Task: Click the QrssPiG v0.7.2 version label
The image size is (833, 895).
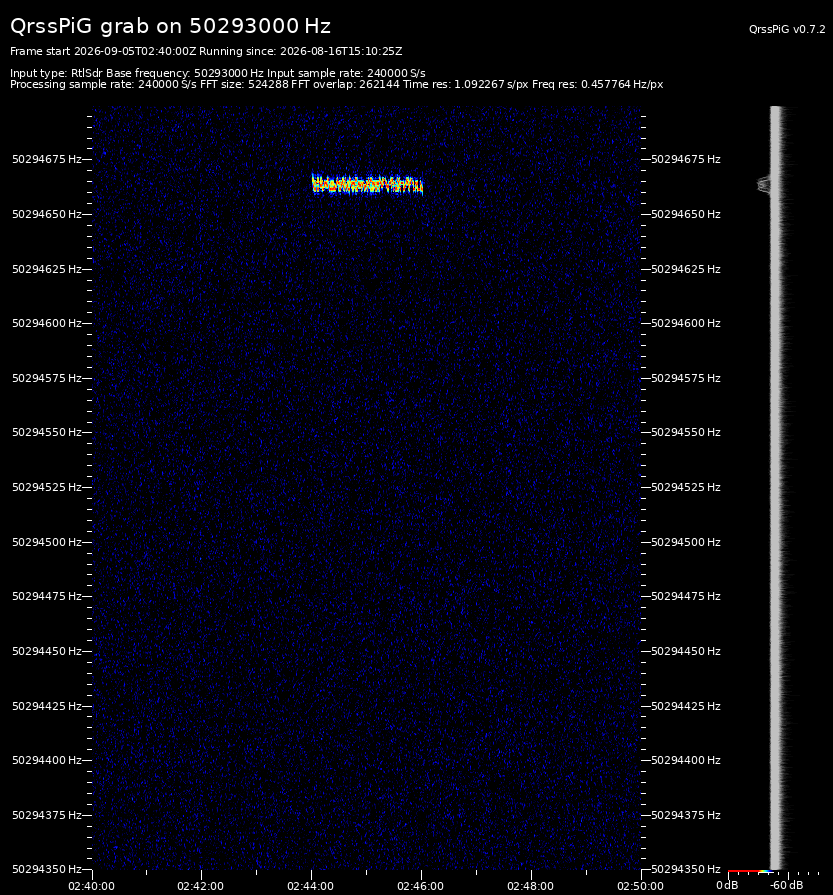Action: pyautogui.click(x=787, y=29)
